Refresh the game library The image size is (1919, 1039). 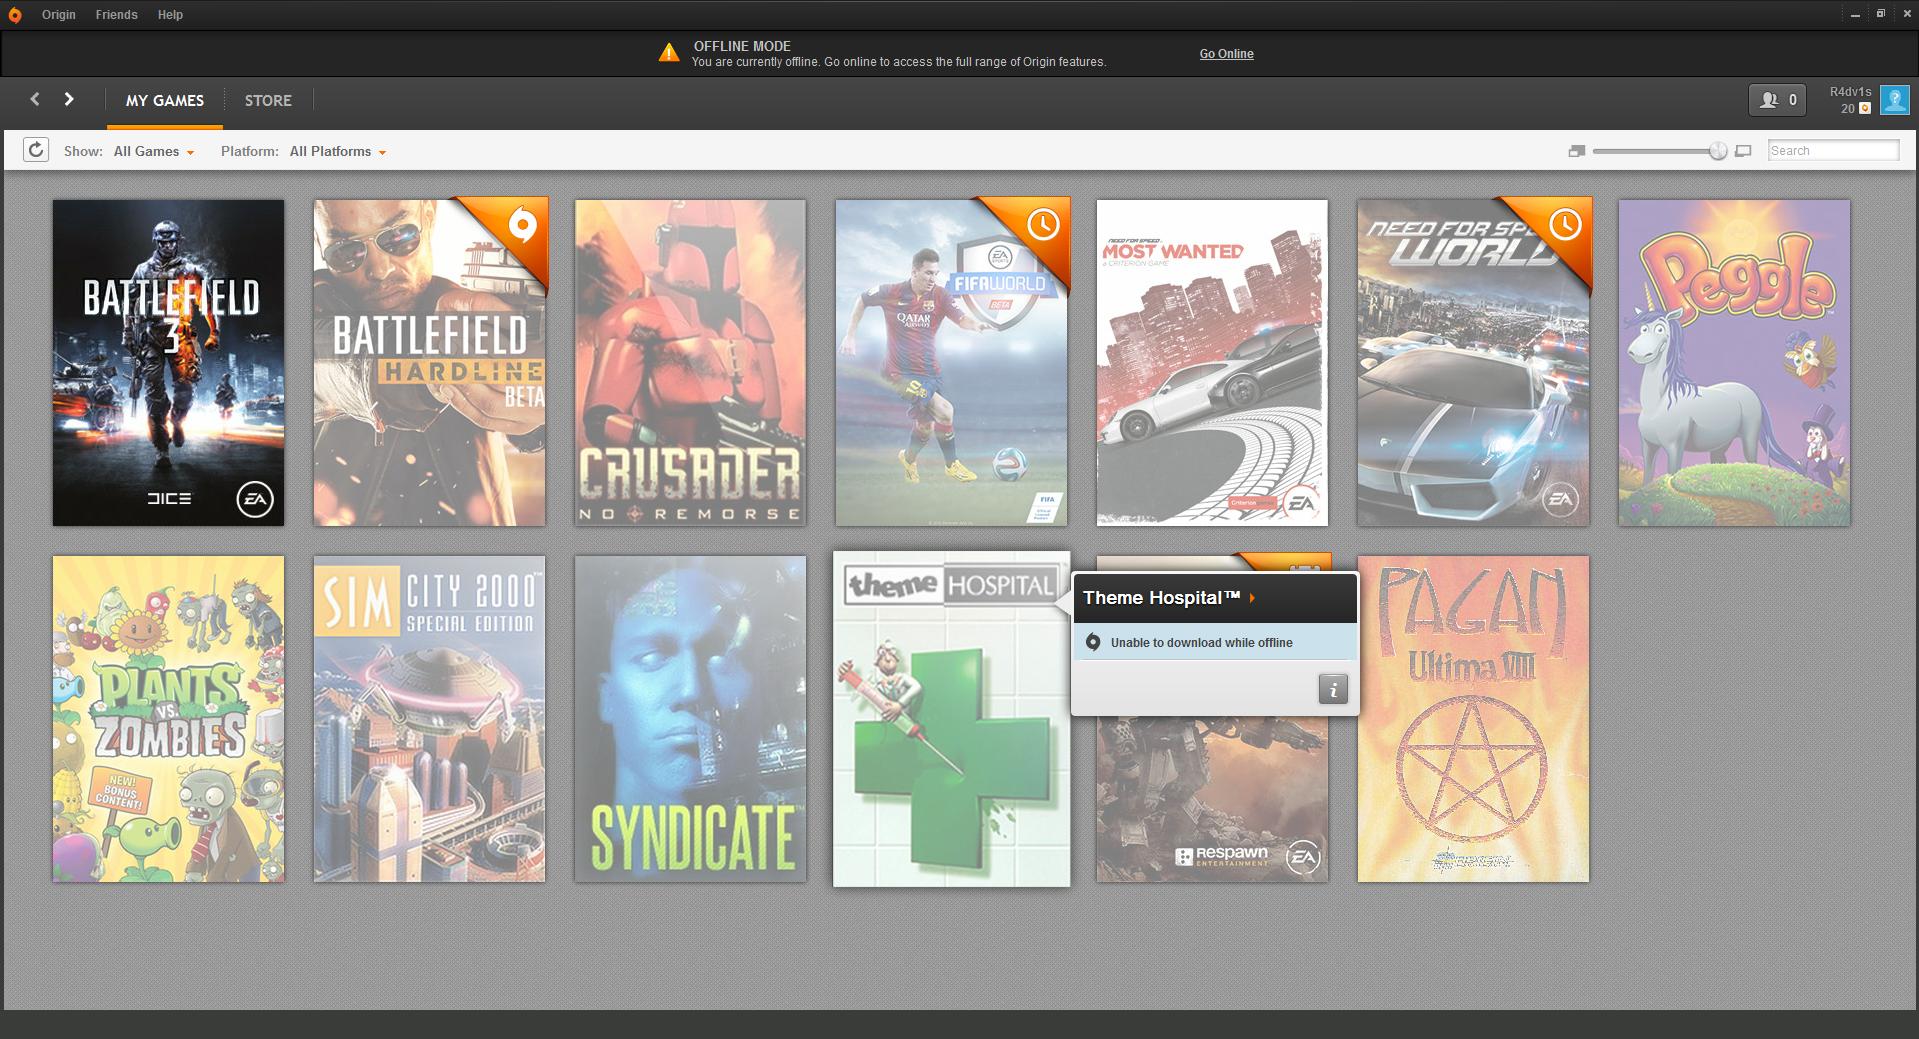coord(36,150)
